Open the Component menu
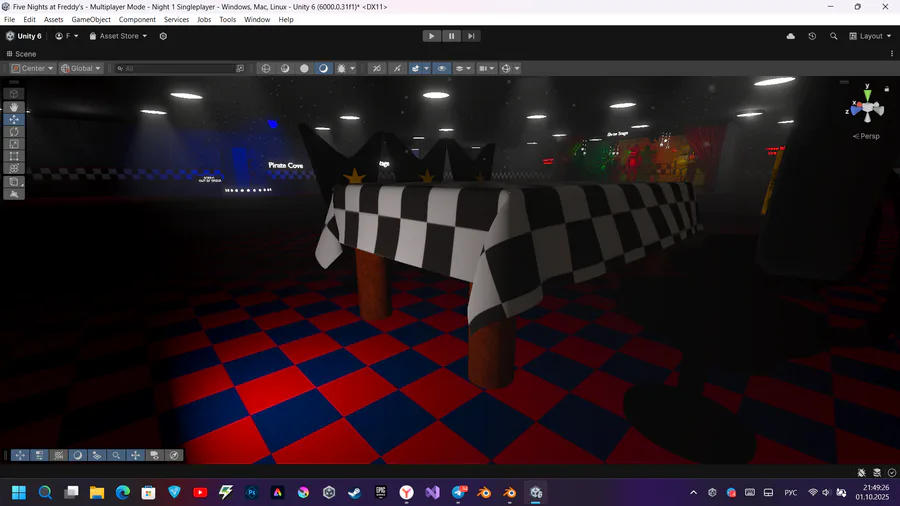 [137, 20]
